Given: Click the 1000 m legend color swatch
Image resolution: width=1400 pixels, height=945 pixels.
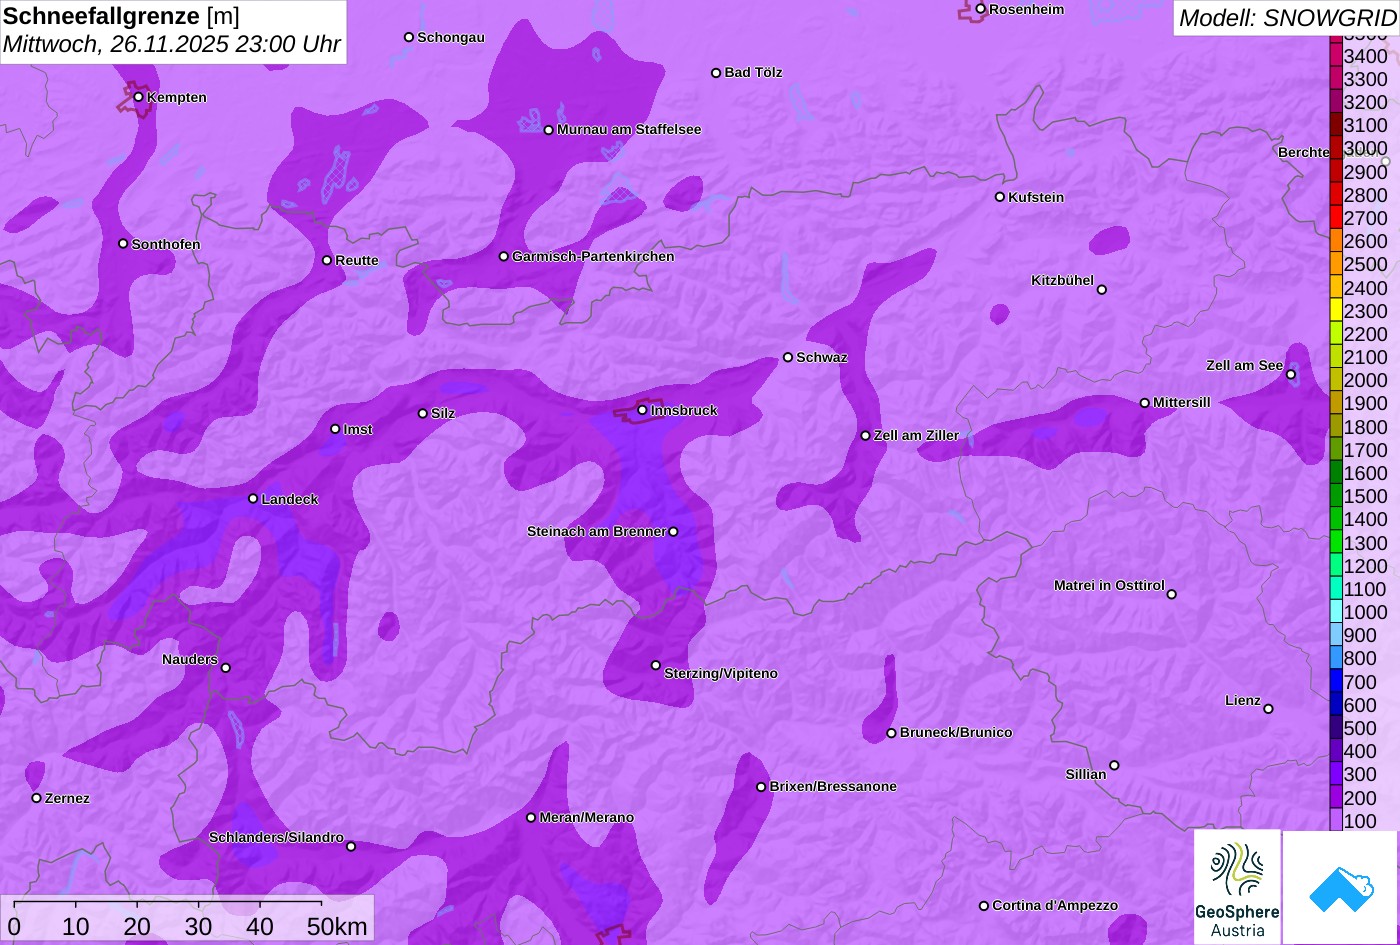Looking at the screenshot, I should click(1335, 612).
